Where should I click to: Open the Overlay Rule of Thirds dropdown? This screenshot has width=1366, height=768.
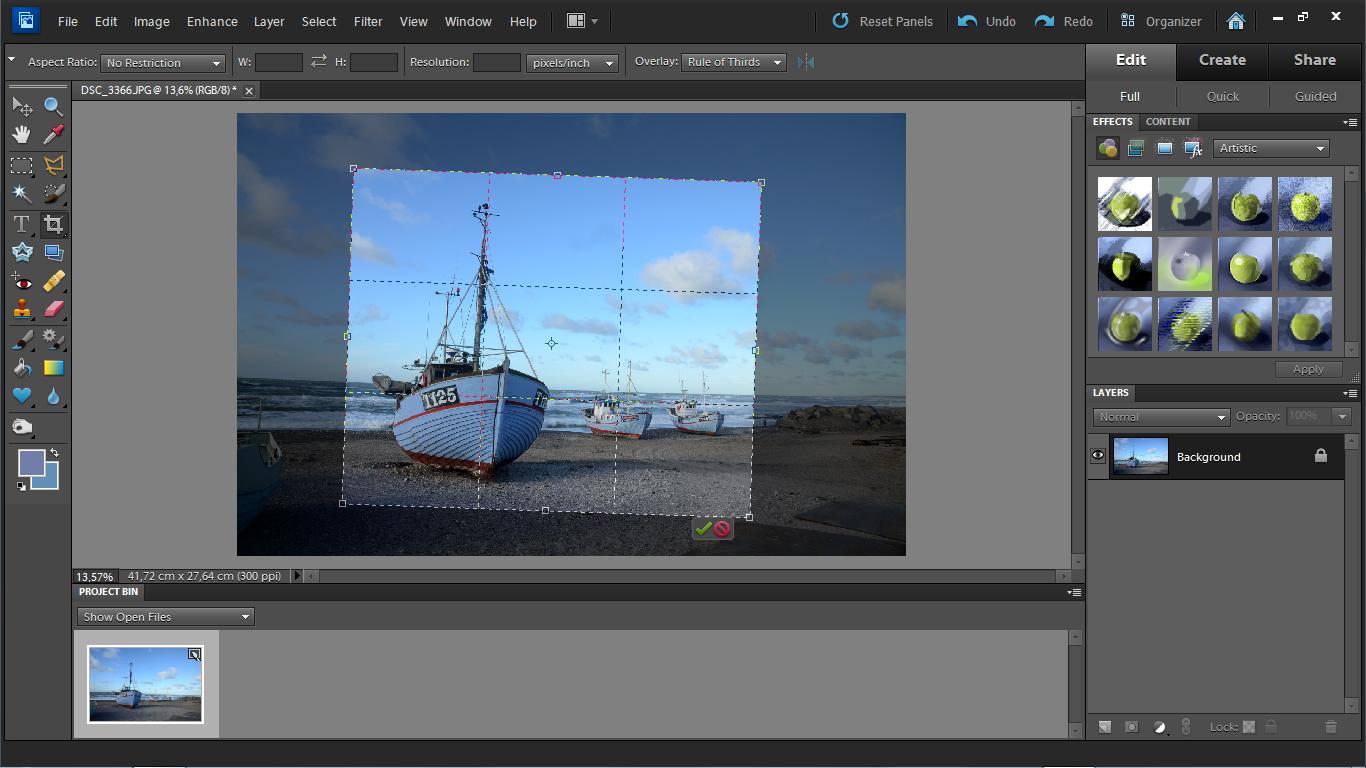coord(734,62)
